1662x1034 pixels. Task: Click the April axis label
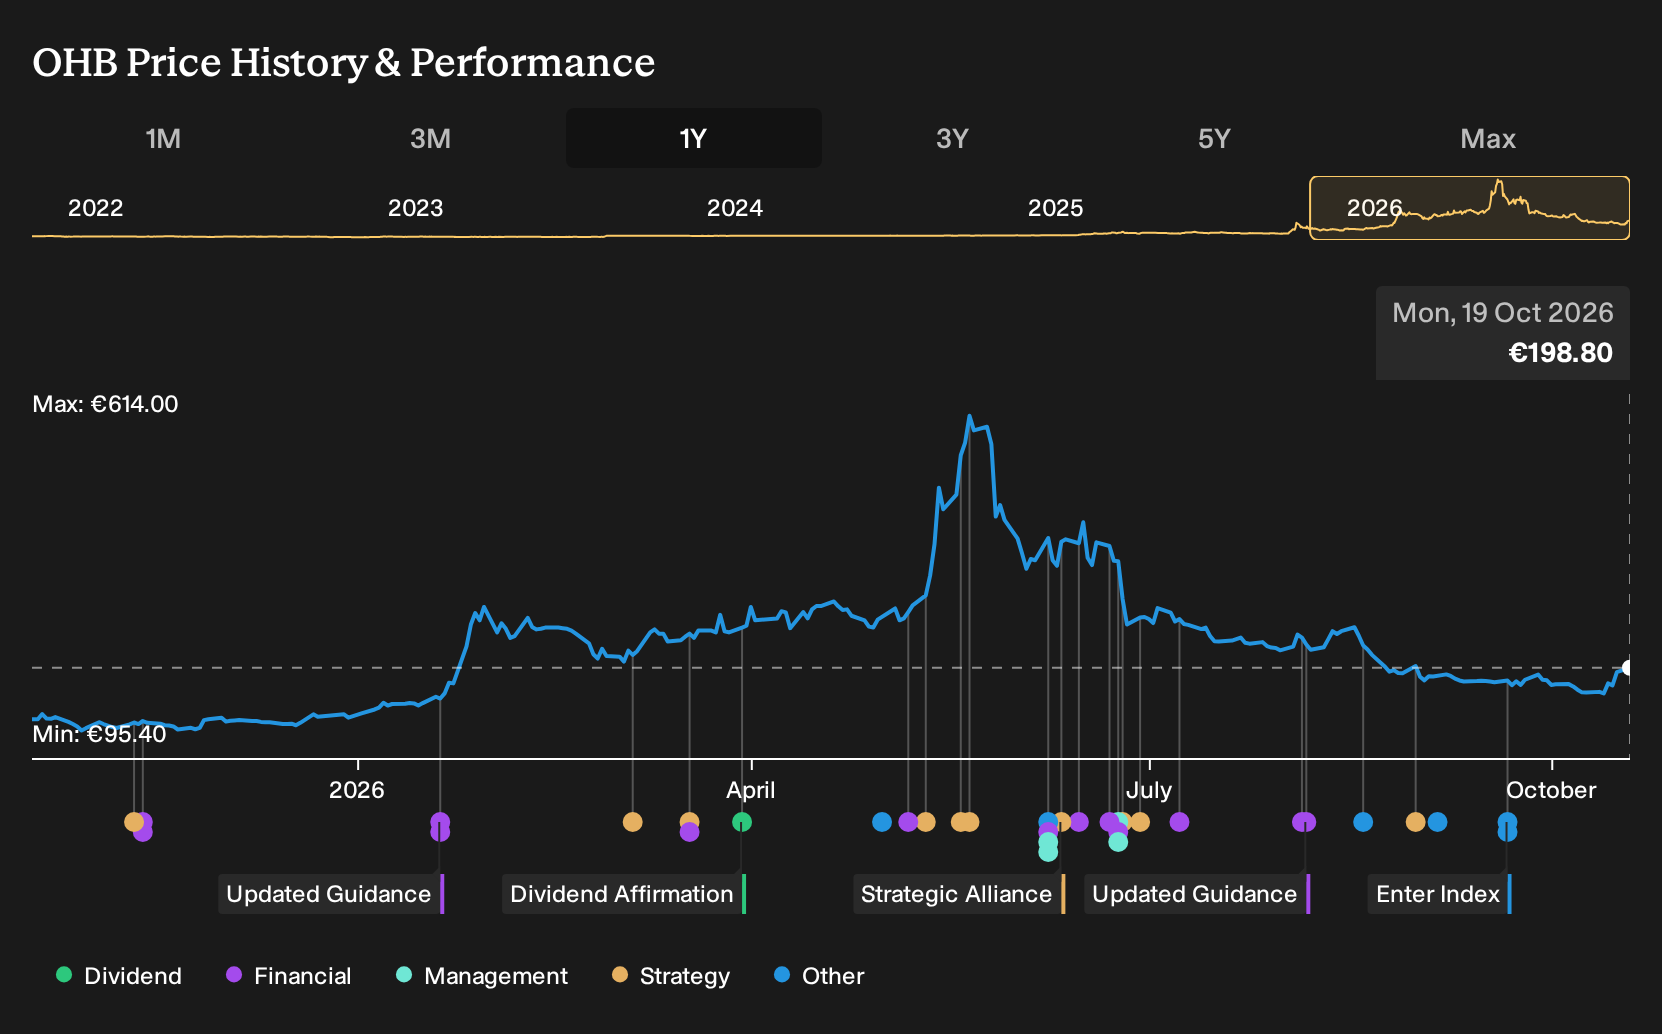751,790
